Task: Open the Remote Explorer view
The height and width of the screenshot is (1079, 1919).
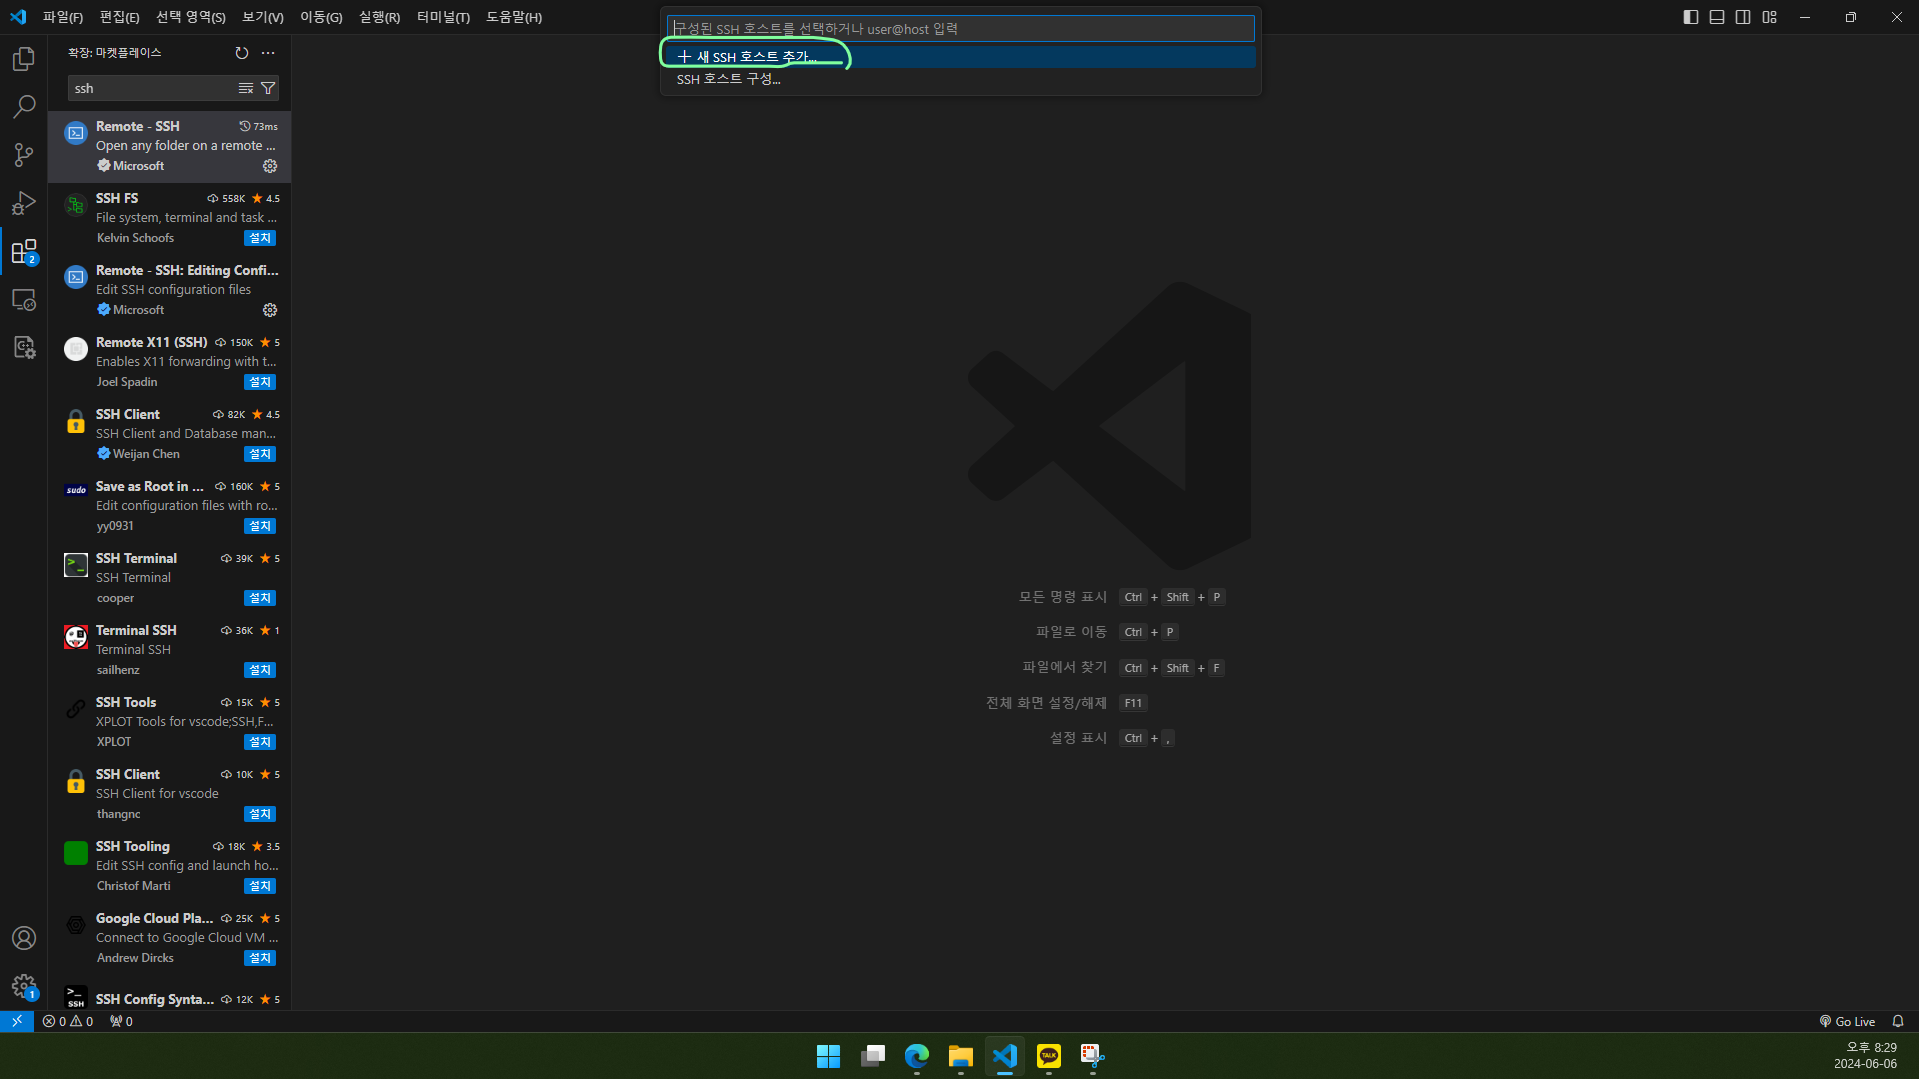Action: (24, 299)
